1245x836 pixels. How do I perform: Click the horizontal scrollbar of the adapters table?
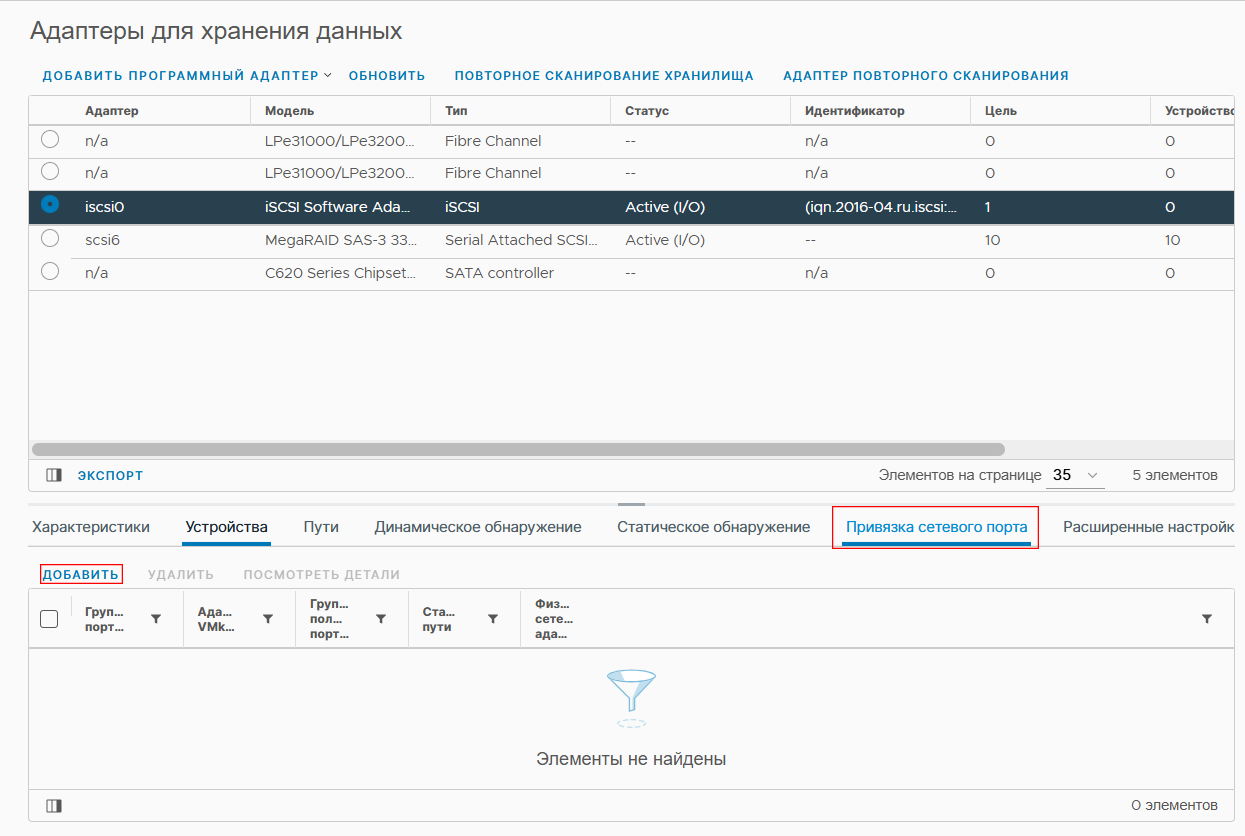518,450
